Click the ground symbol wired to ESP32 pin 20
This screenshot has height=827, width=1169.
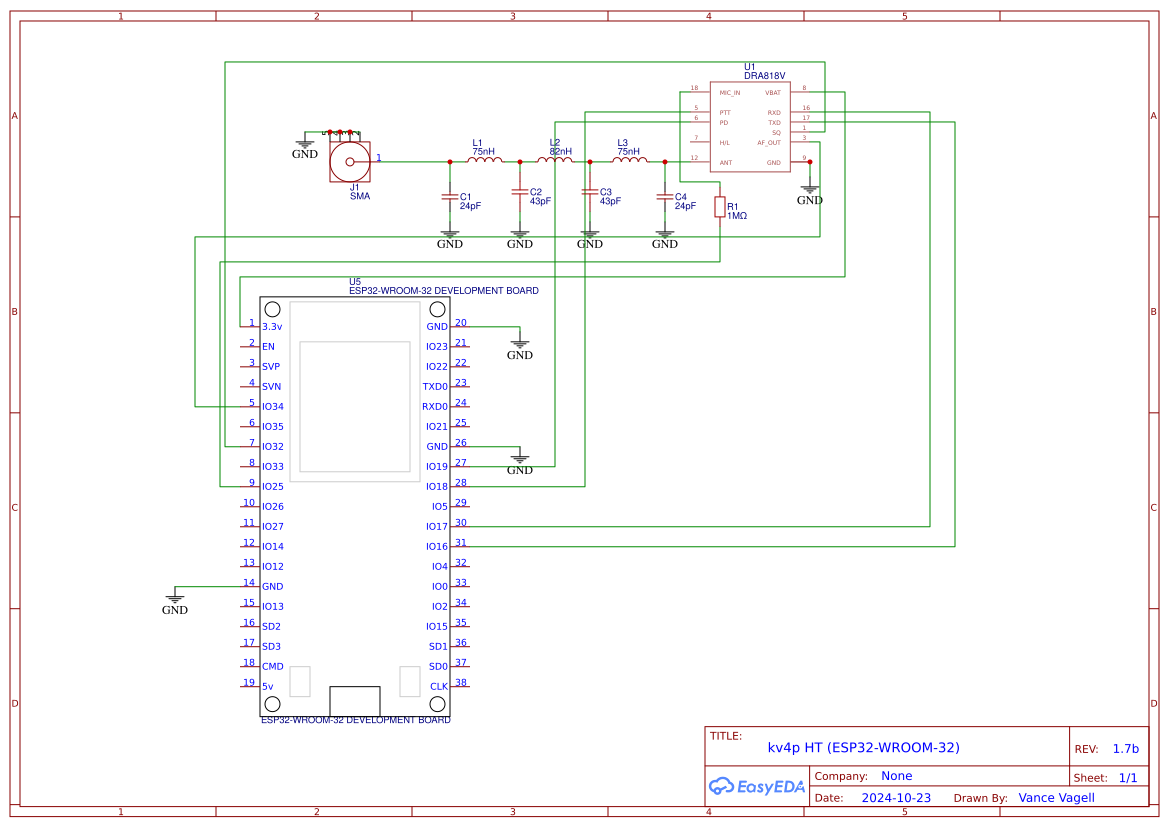coord(520,350)
